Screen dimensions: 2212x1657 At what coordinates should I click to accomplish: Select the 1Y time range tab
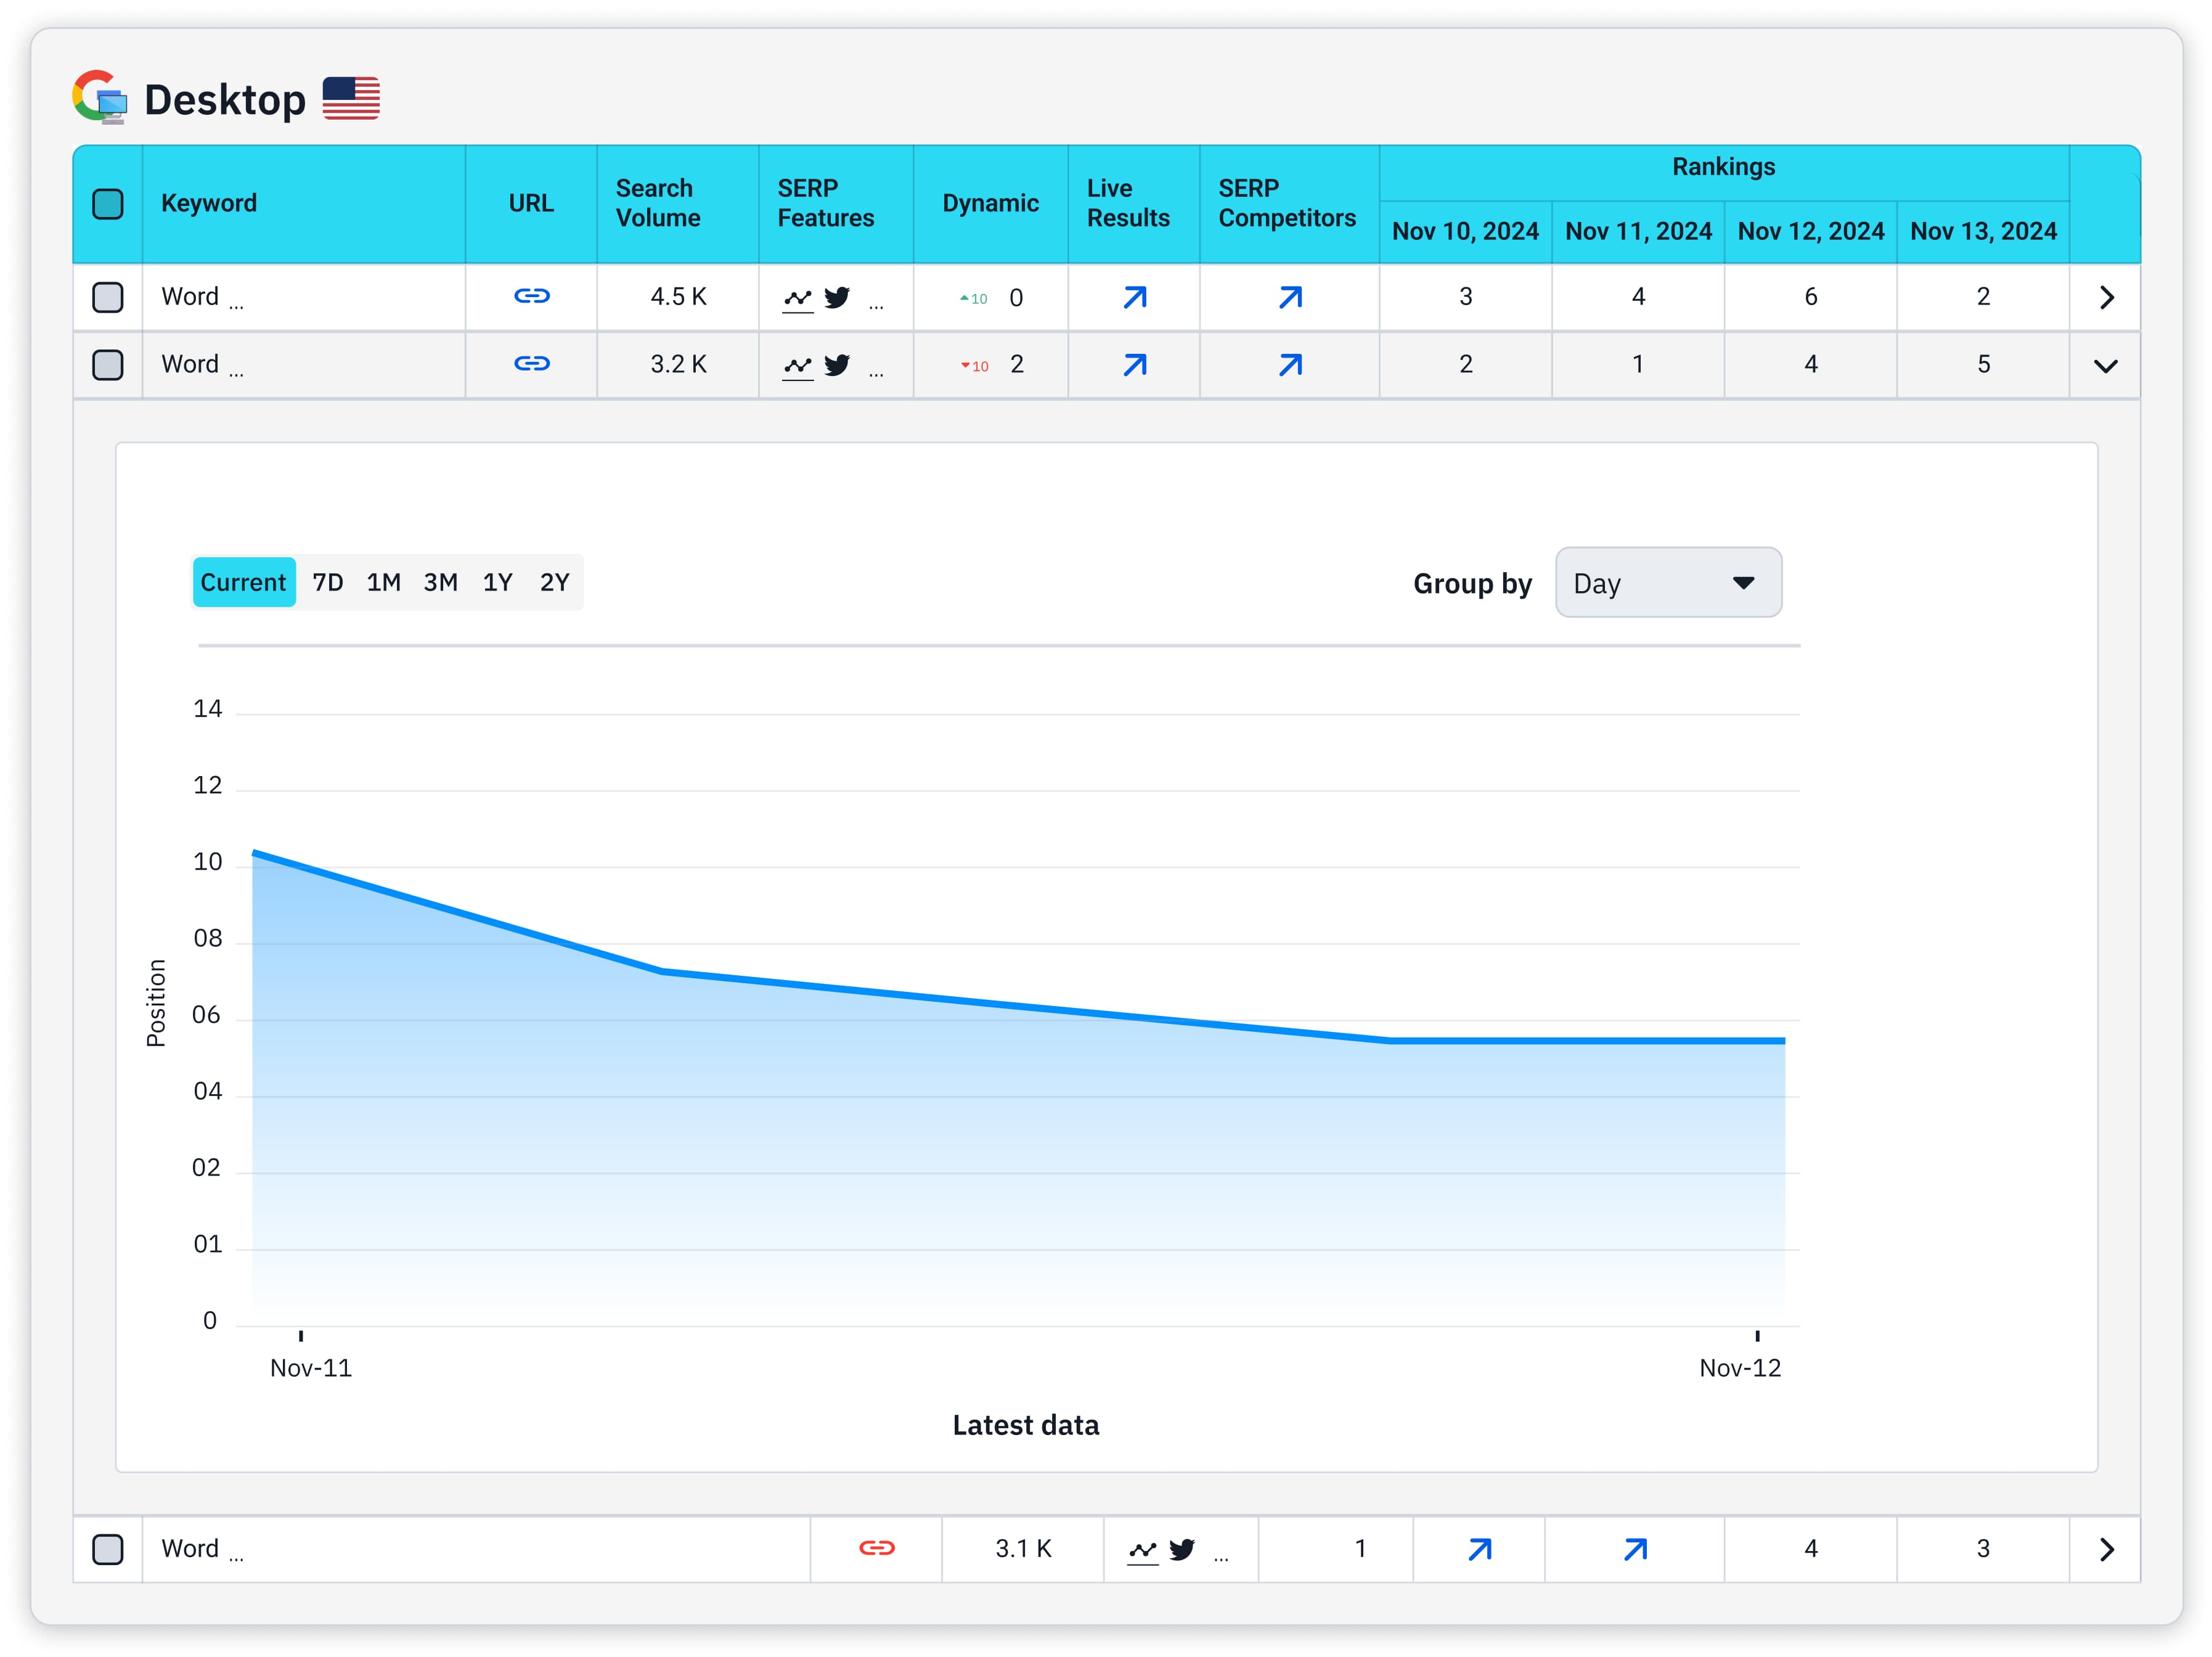[497, 582]
